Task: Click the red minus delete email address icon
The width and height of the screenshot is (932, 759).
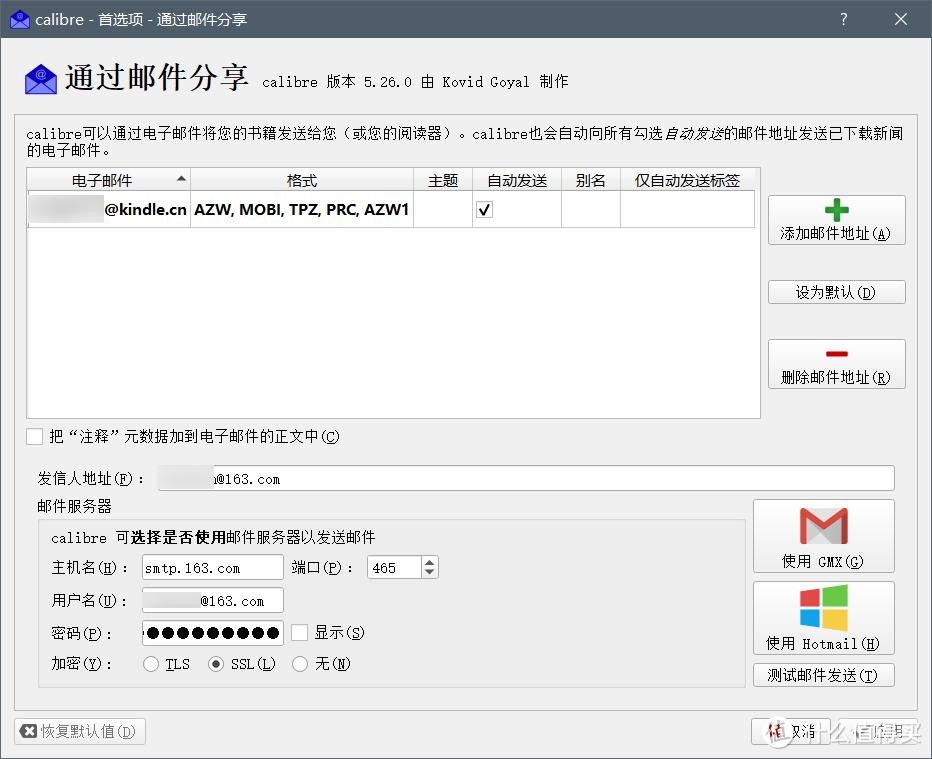Action: tap(836, 354)
